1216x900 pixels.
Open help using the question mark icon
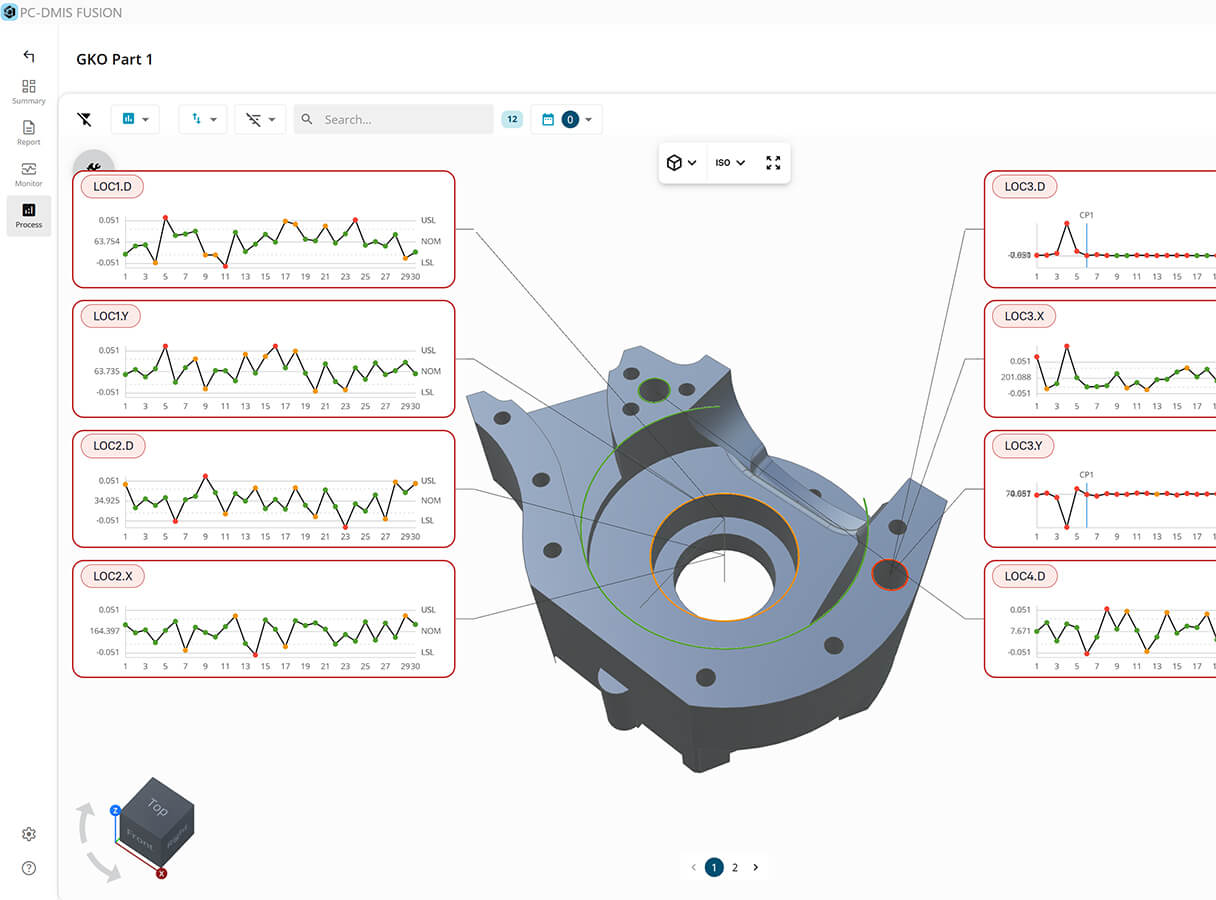pos(29,868)
